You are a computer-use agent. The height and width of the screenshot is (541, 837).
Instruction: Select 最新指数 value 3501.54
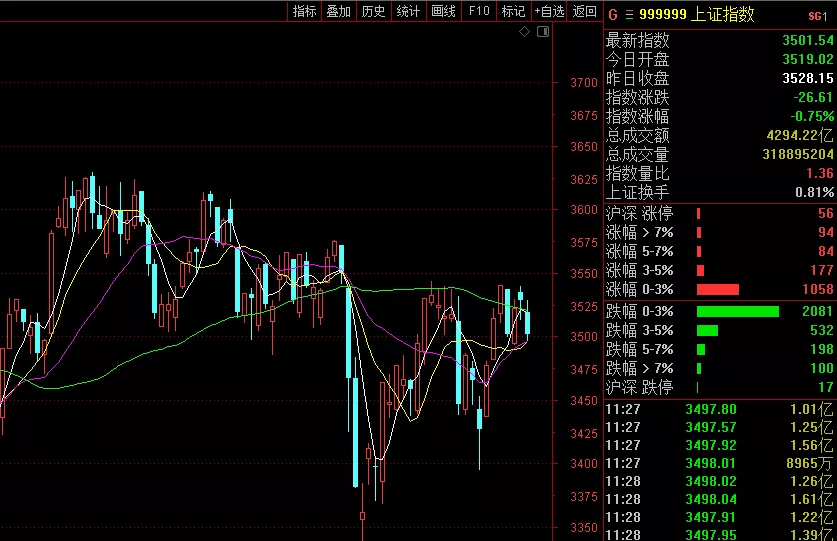(x=808, y=40)
